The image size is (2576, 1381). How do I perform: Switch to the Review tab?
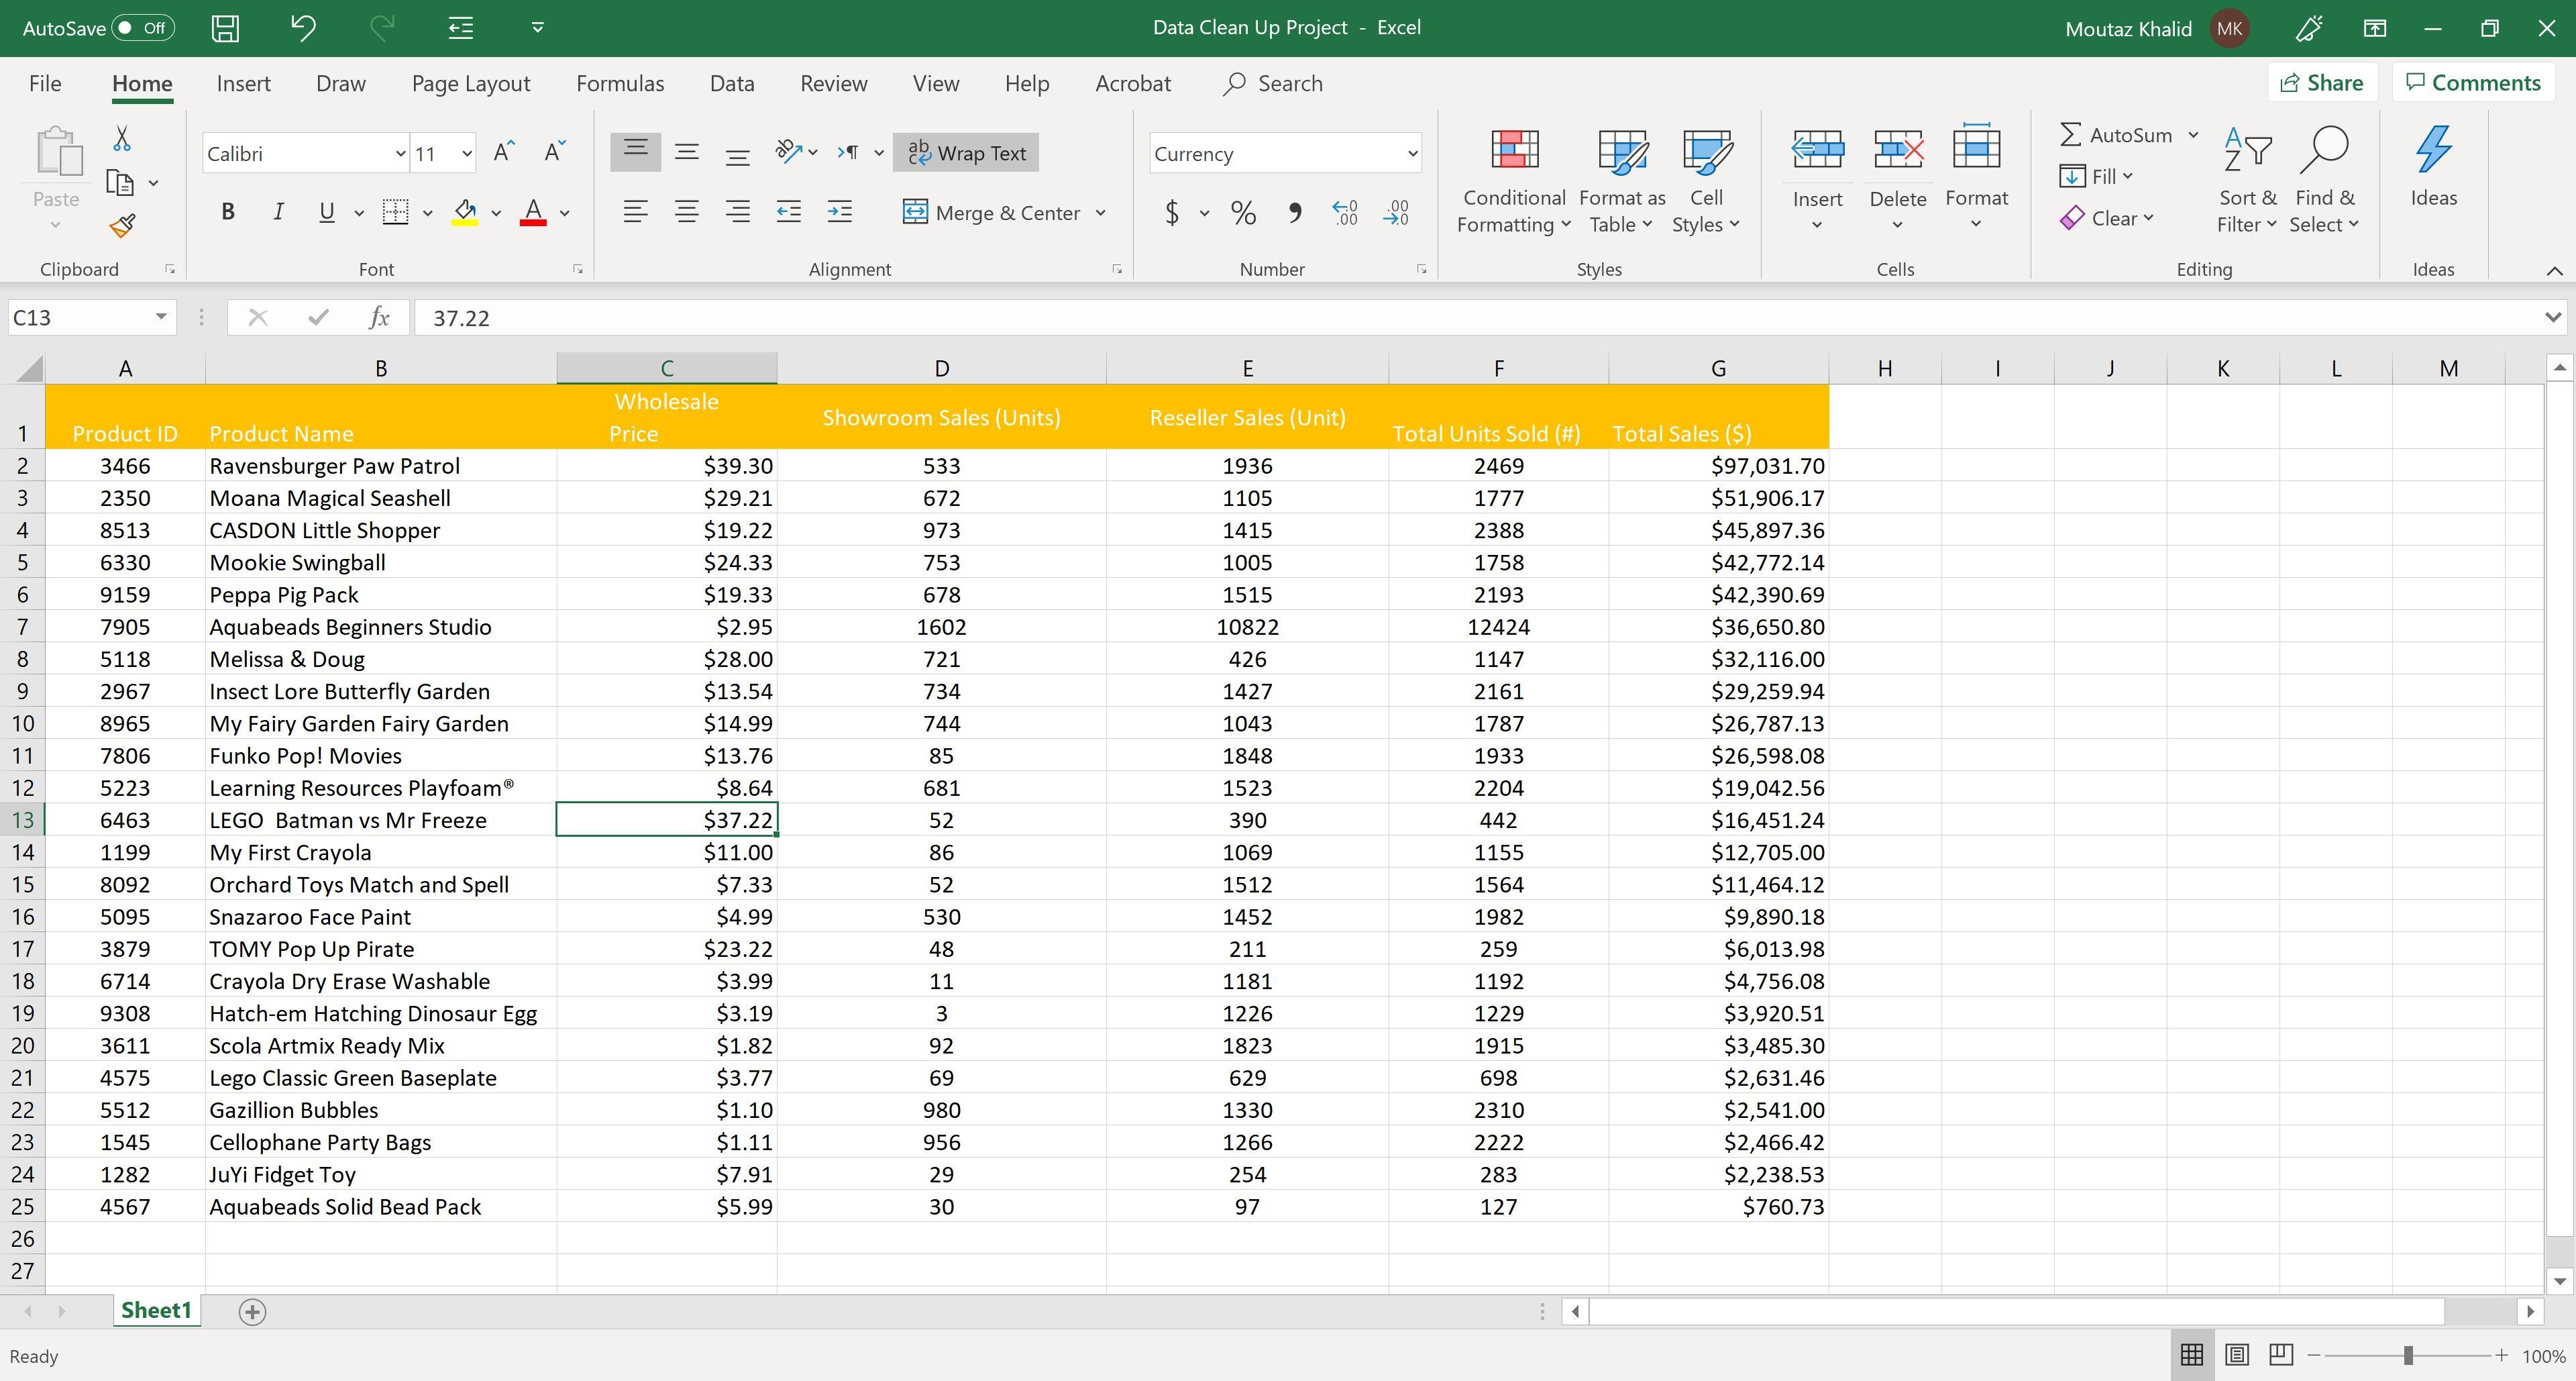(x=833, y=83)
